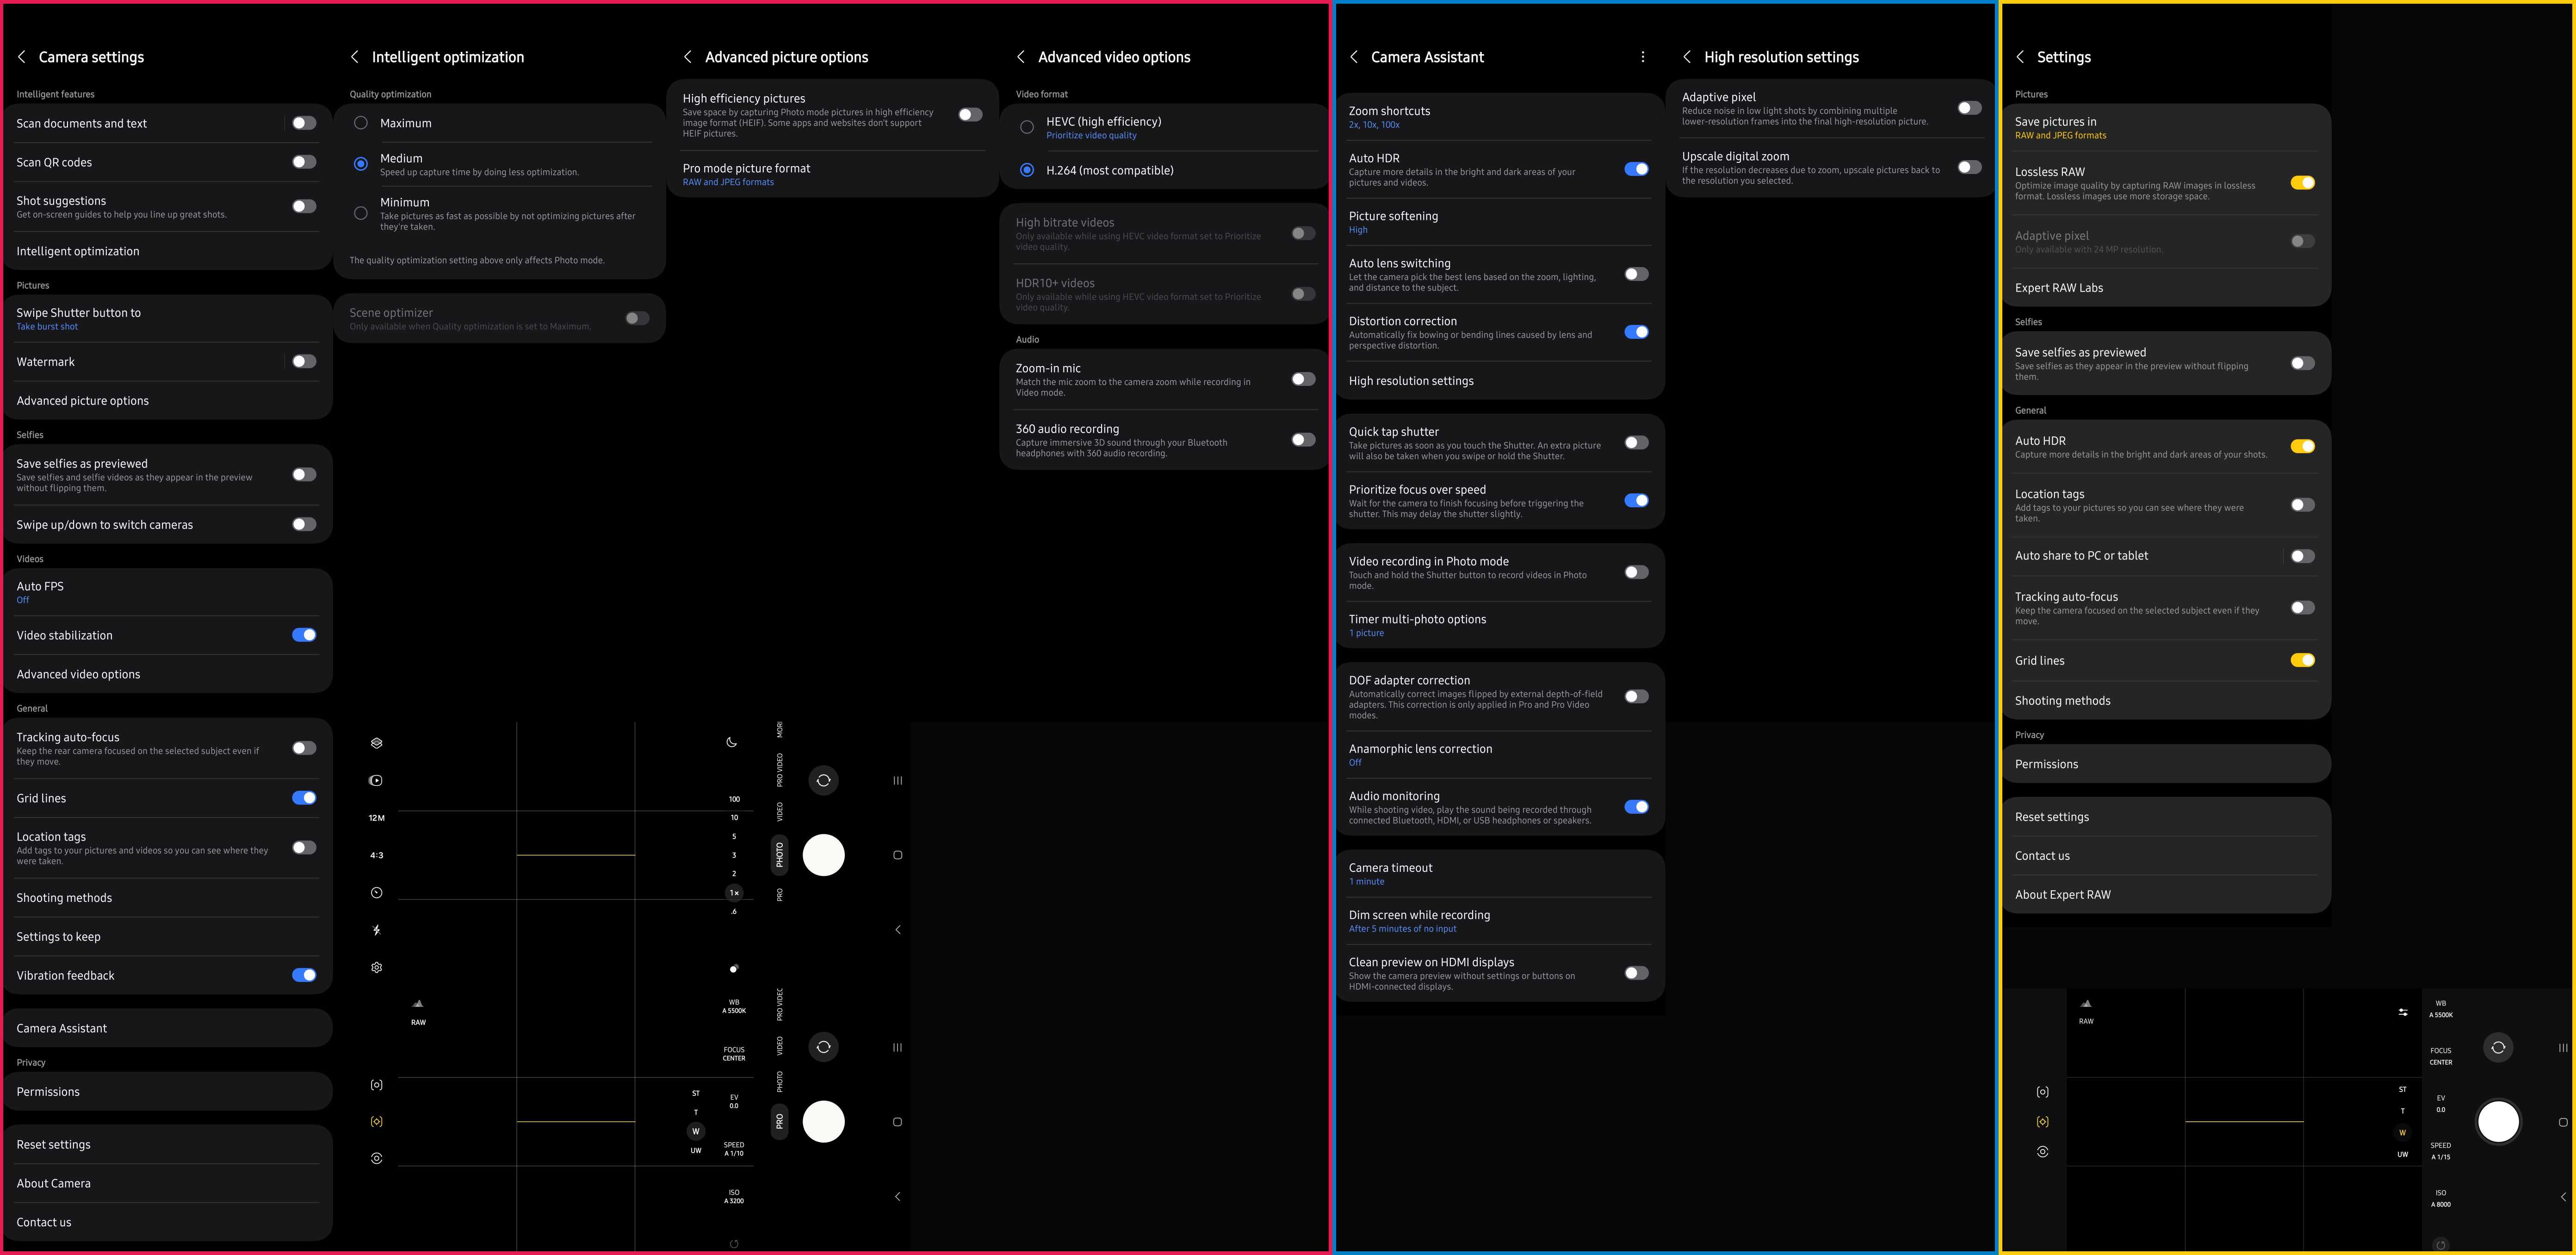2576x1255 pixels.
Task: Open Expert RAW Labs
Action: point(2166,288)
